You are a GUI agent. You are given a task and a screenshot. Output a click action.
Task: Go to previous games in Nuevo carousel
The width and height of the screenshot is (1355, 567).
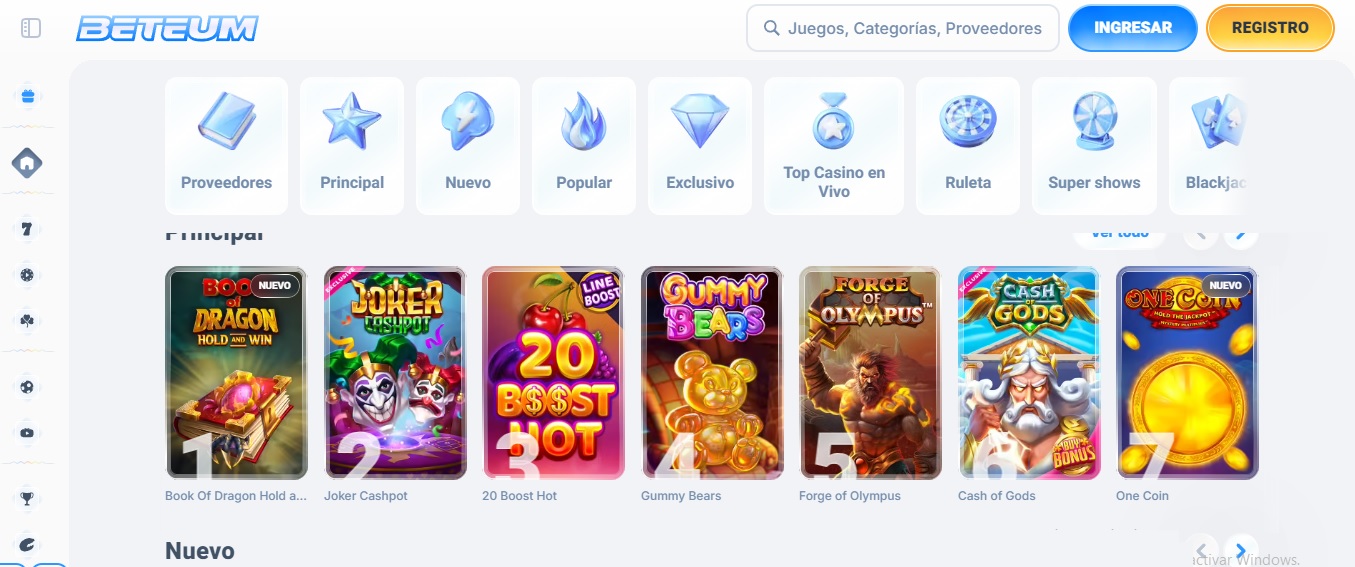(x=1201, y=551)
